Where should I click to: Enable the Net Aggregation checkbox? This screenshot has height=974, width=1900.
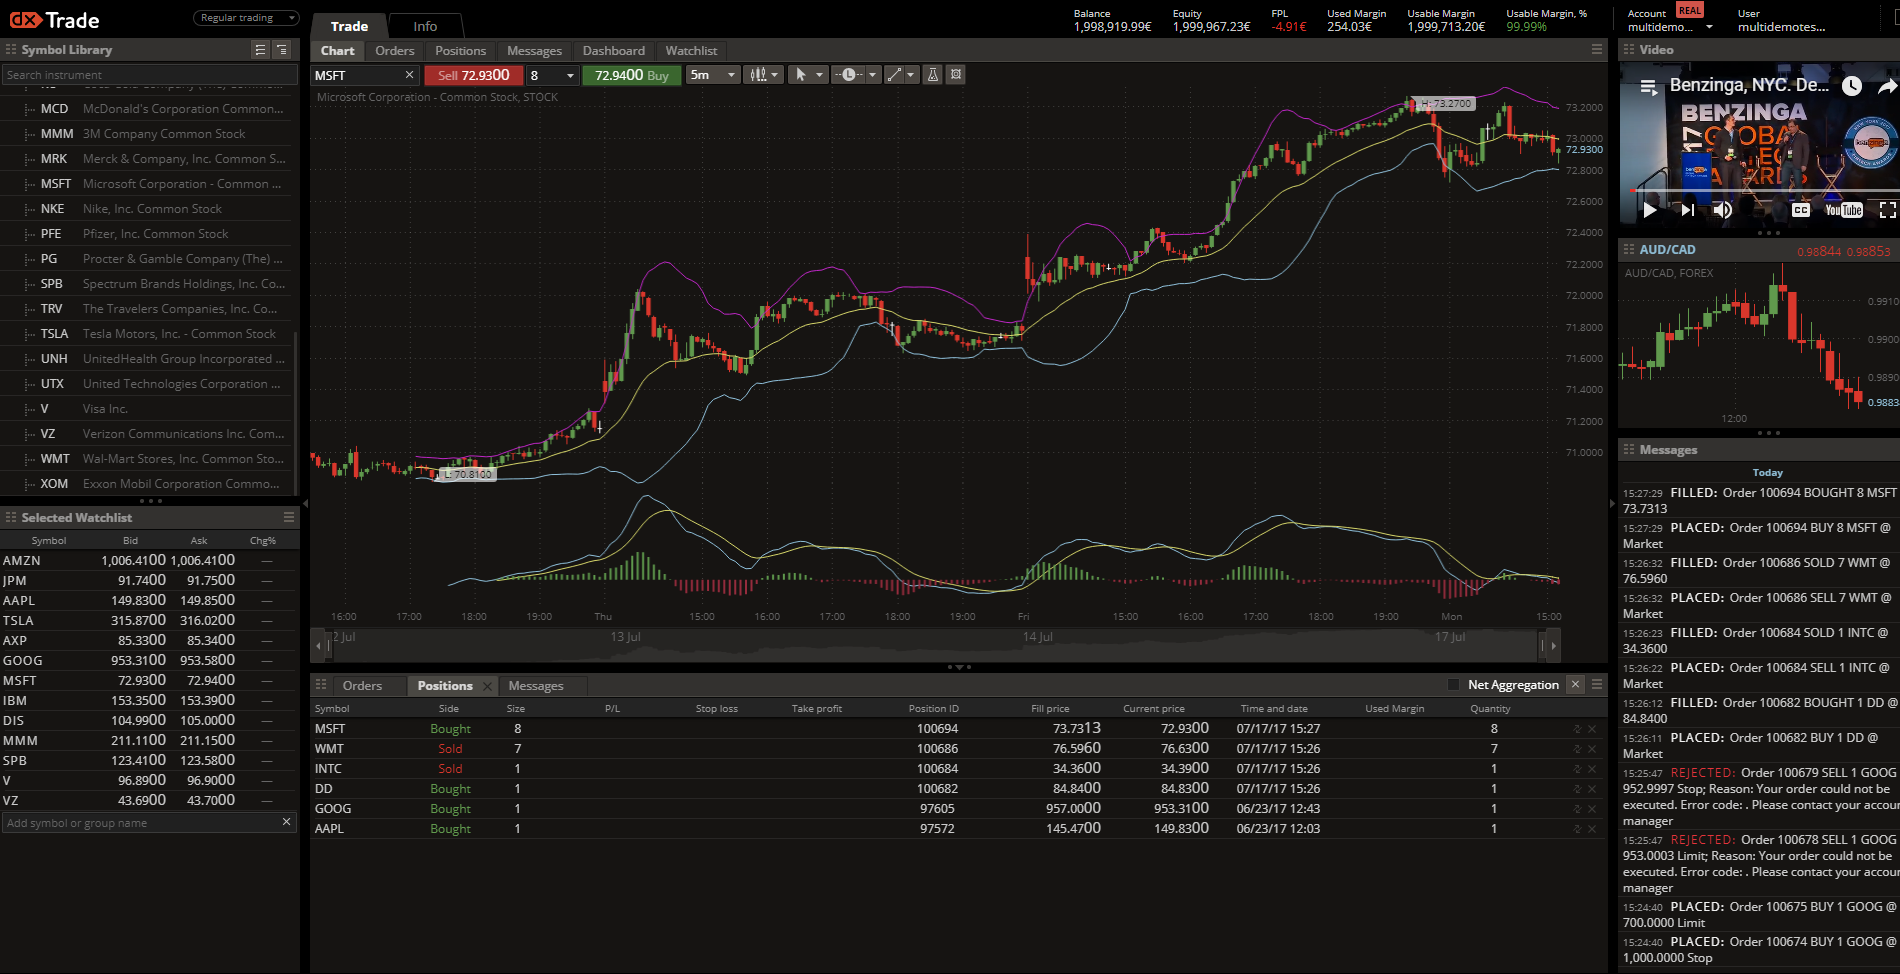point(1453,685)
